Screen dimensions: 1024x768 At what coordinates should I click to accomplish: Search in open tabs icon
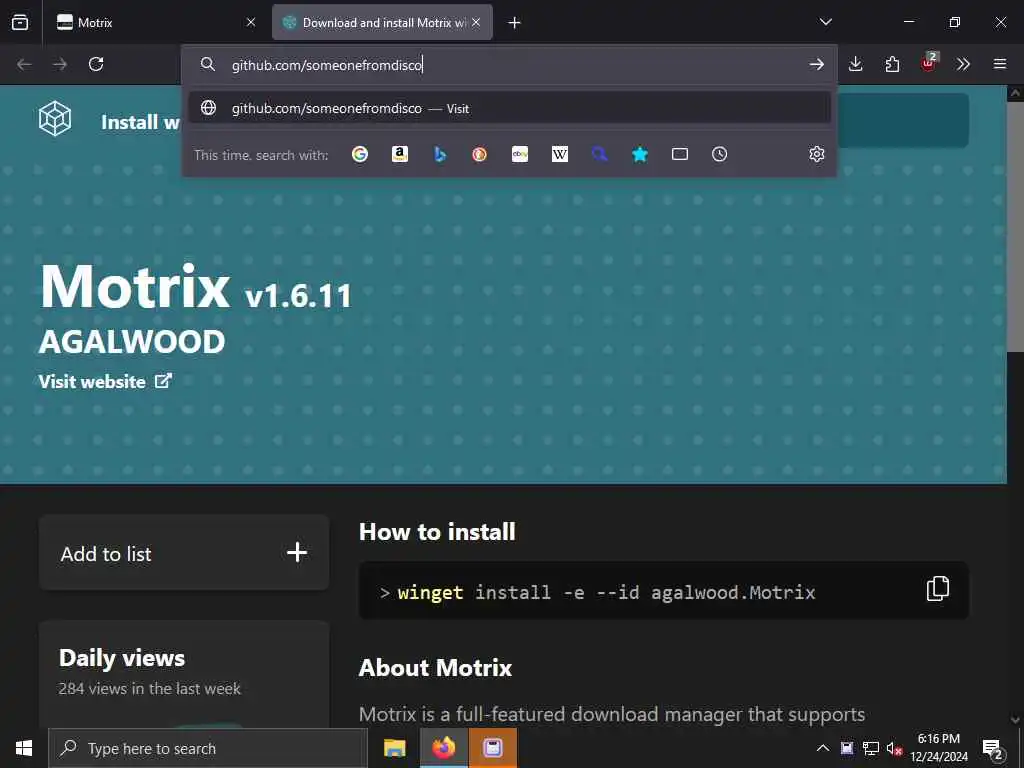tap(680, 154)
